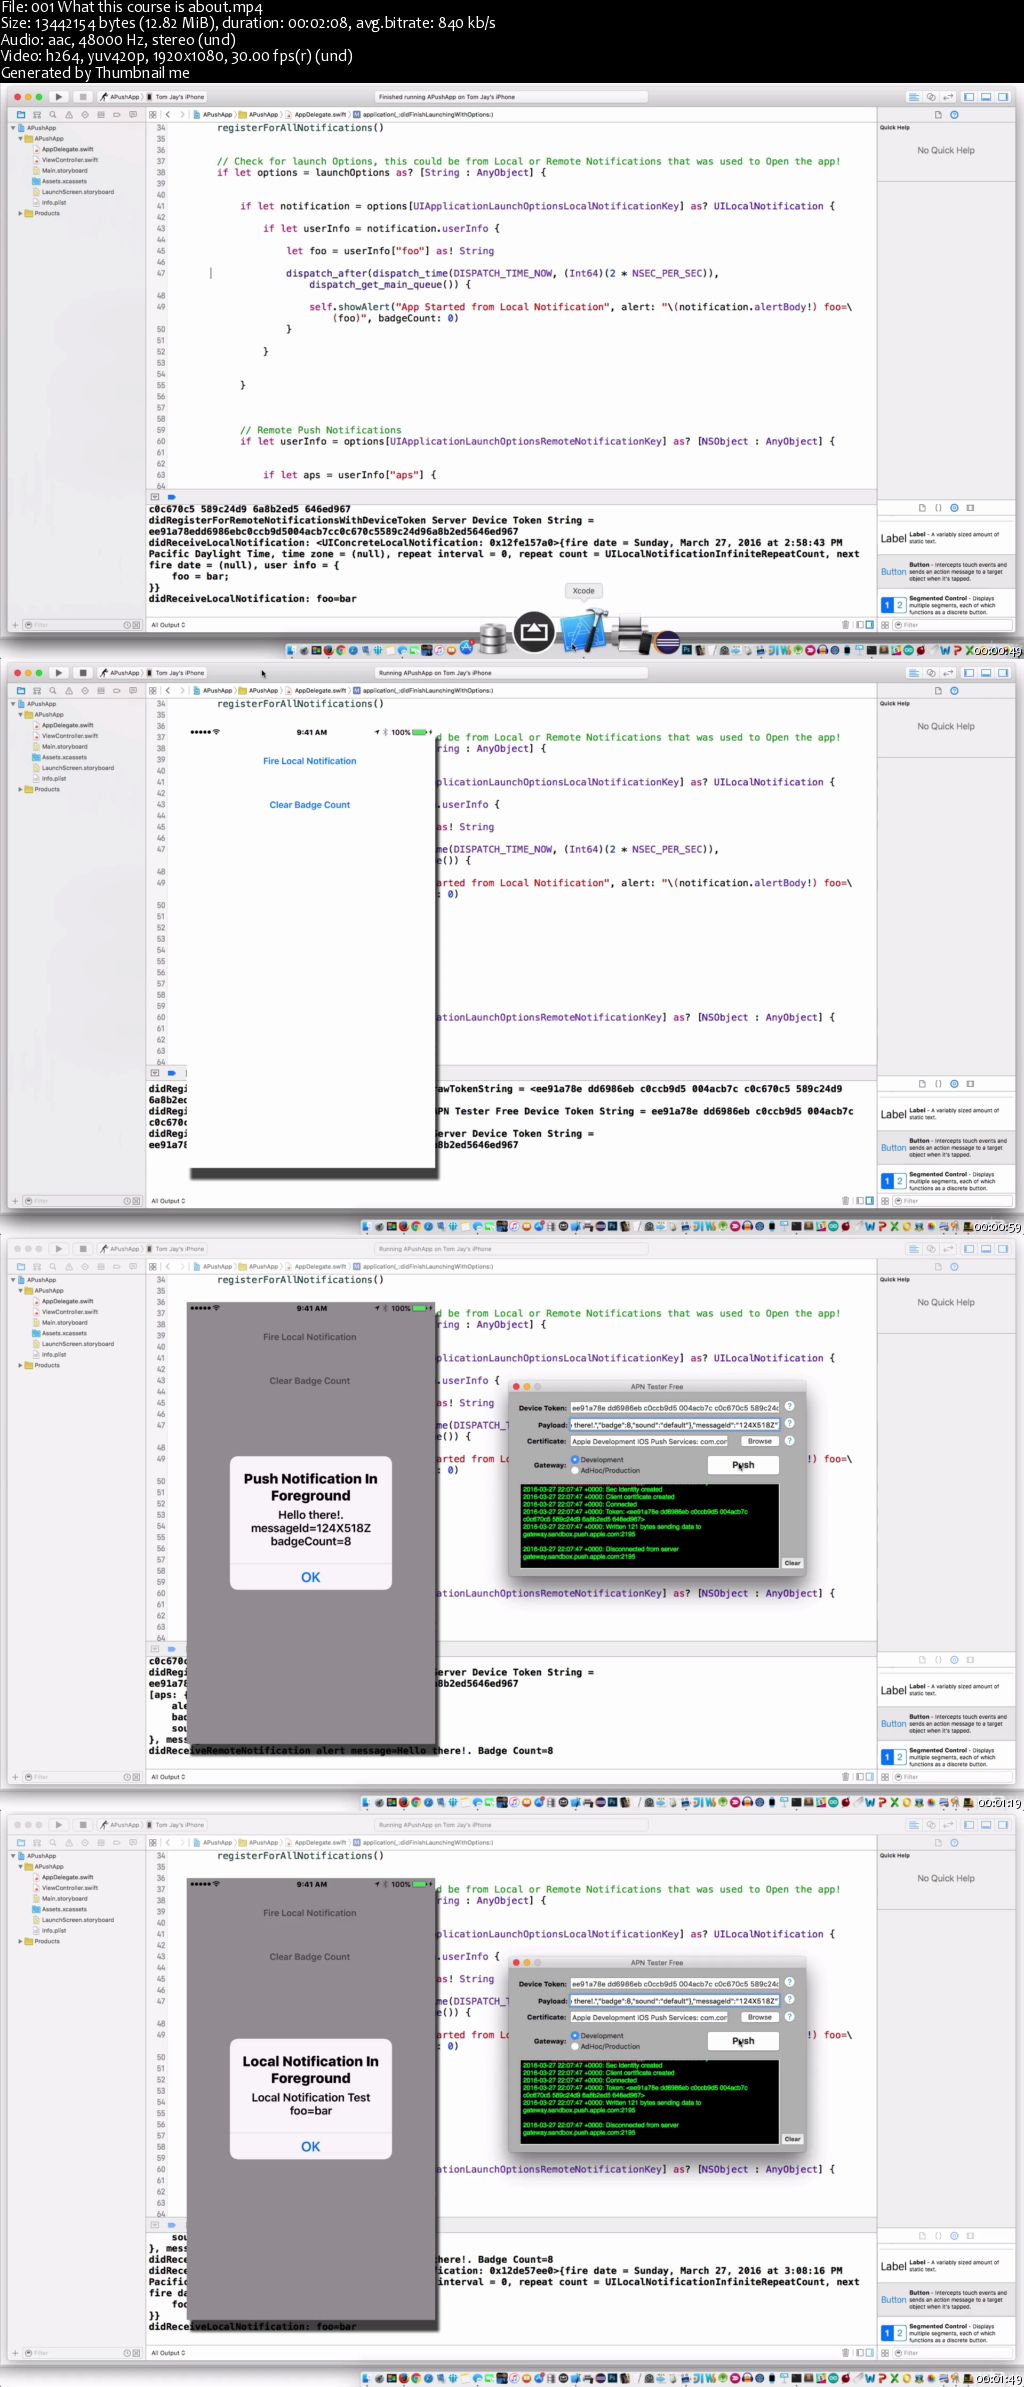Toggle navigator panel visibility, 00:00:49 frame
1024x2387 pixels.
pos(968,97)
